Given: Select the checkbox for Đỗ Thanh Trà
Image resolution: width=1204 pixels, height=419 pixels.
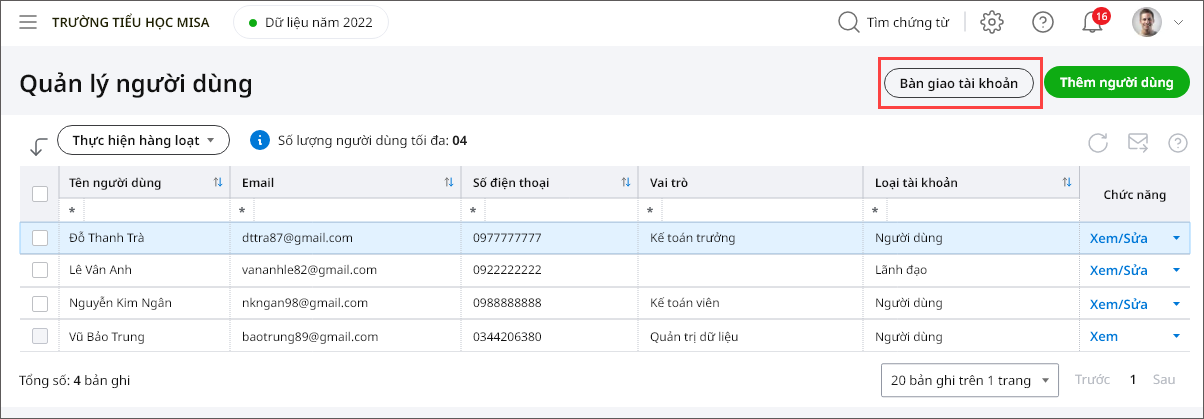Looking at the screenshot, I should [40, 238].
